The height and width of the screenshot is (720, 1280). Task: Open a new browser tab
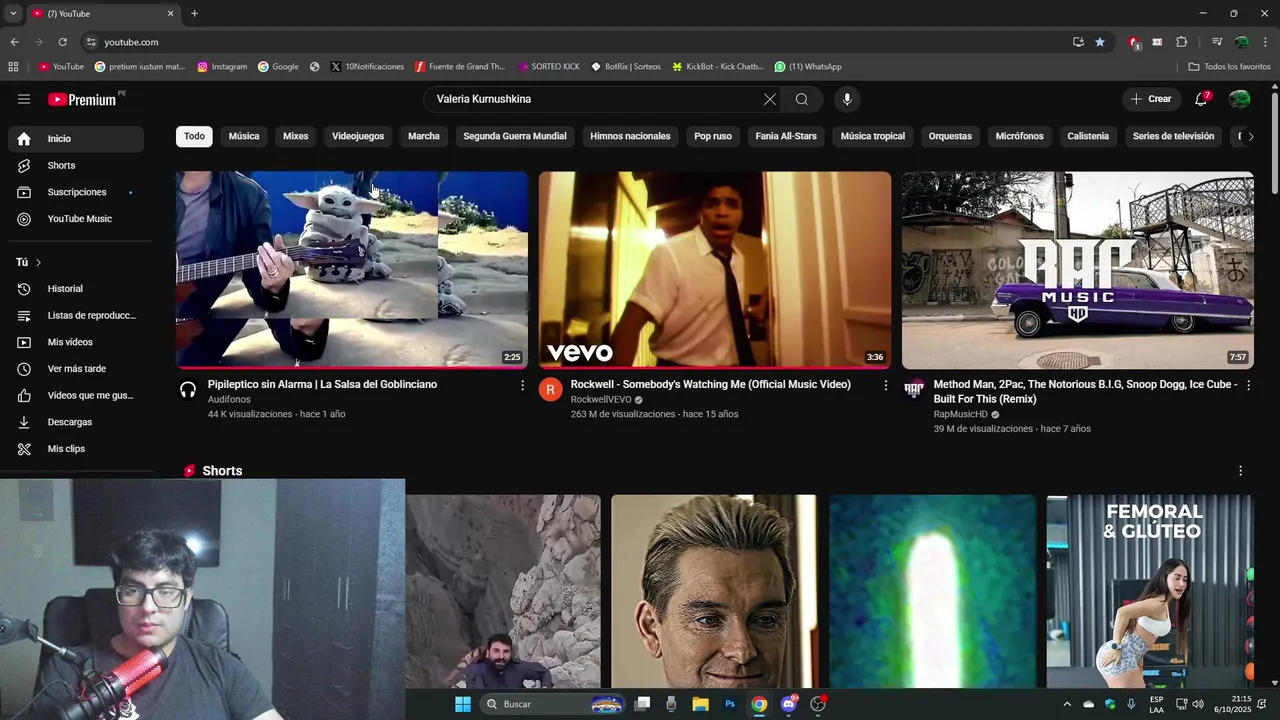(x=194, y=13)
